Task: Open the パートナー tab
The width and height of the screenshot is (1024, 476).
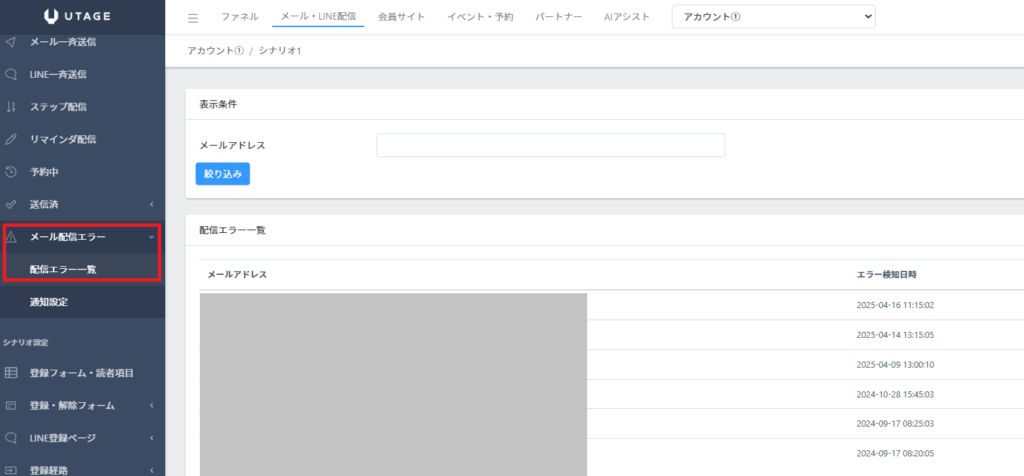Action: [x=558, y=17]
